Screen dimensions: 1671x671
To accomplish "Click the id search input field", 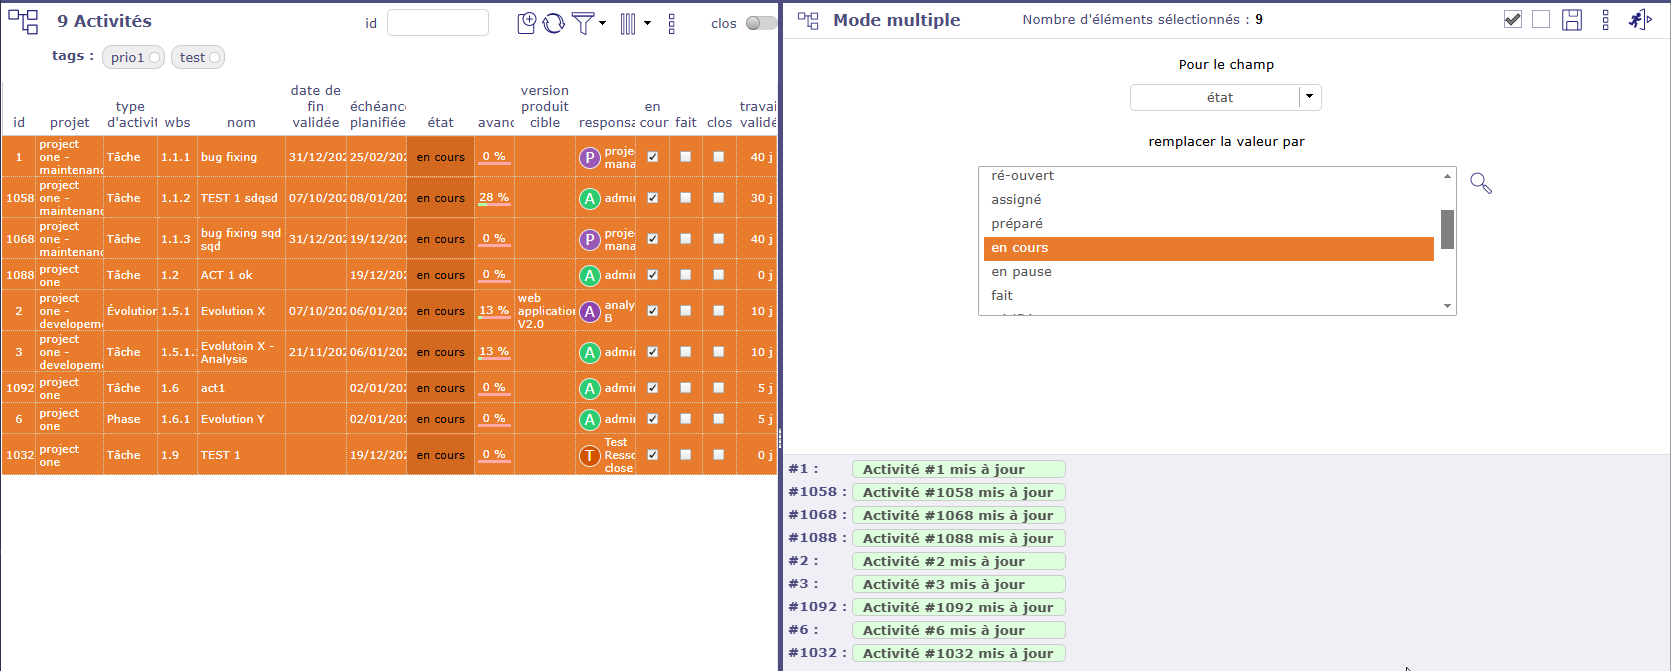I will [x=437, y=23].
